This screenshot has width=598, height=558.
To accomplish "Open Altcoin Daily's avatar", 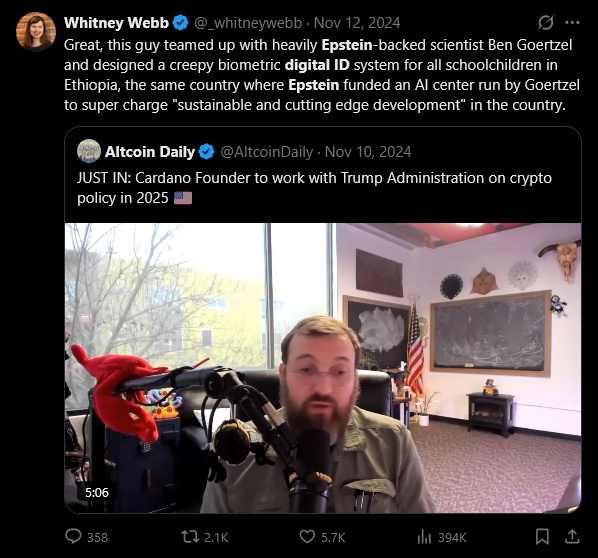I will (x=89, y=151).
